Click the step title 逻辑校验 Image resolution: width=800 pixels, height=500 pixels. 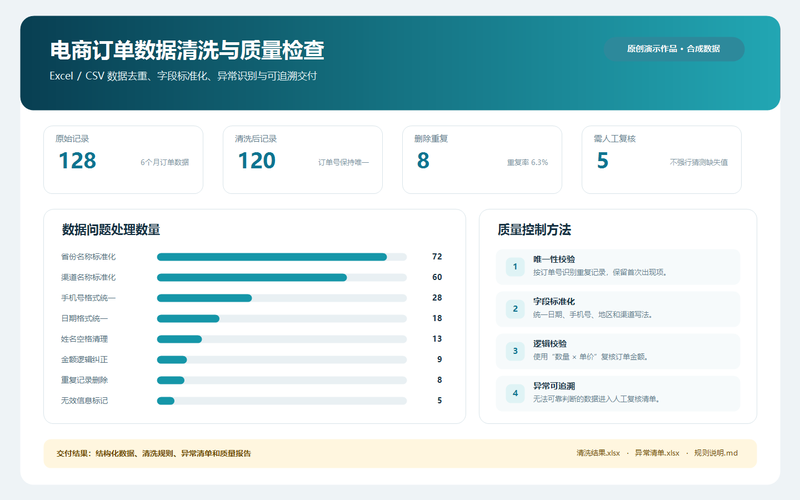tap(550, 344)
